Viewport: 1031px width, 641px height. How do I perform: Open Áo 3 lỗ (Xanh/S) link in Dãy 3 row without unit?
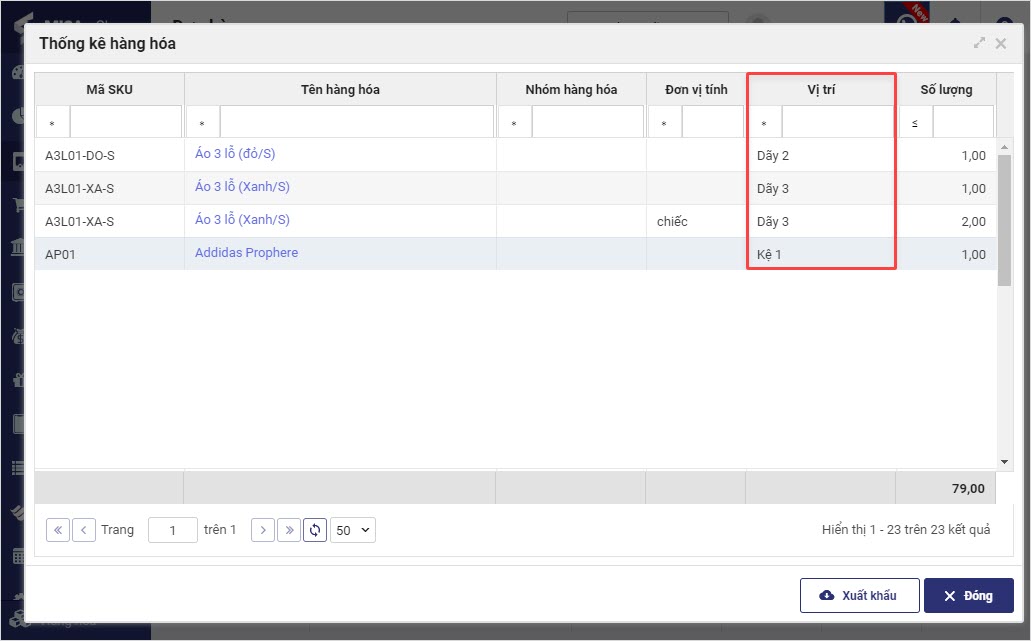pyautogui.click(x=242, y=187)
